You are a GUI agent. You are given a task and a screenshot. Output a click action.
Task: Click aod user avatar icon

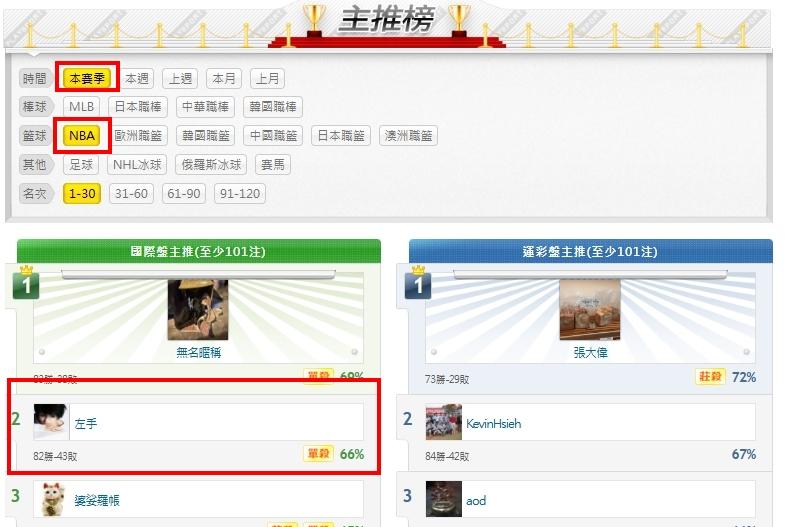[443, 499]
